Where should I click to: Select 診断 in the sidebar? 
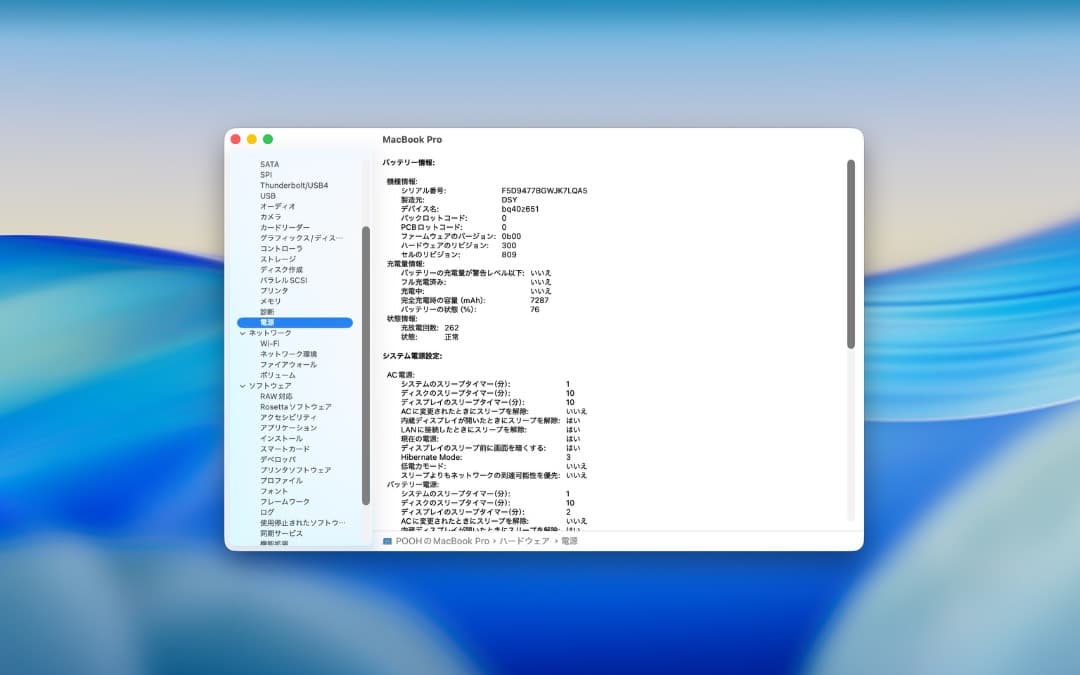(x=267, y=312)
